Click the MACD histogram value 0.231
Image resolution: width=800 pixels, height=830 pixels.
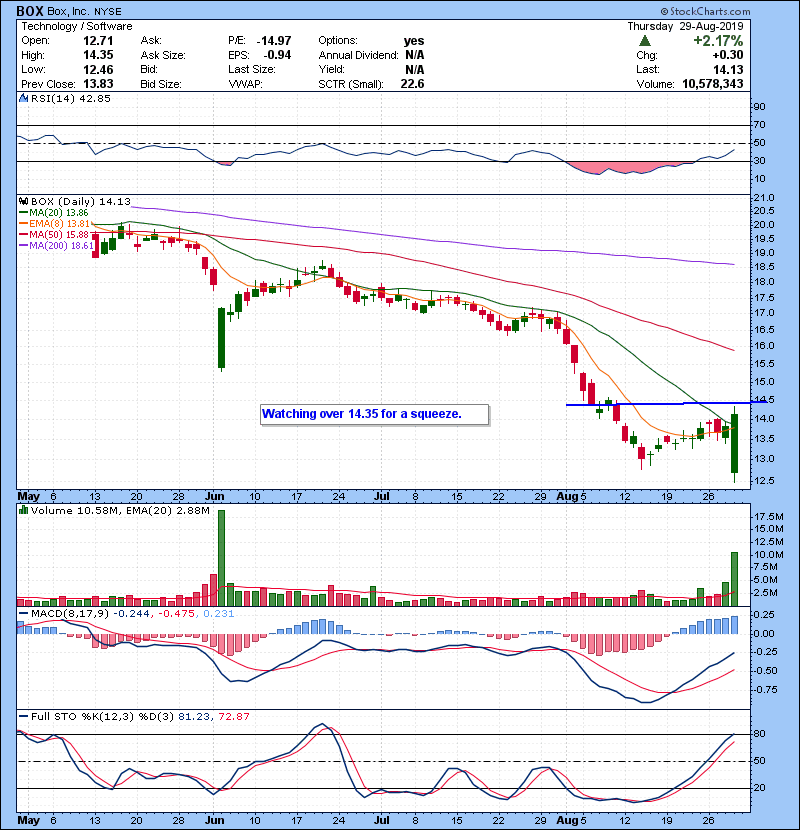coord(219,614)
